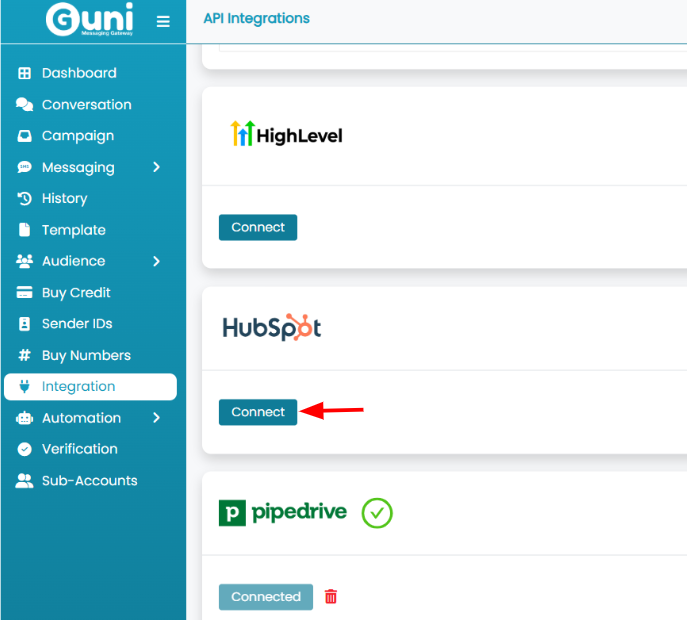Viewport: 687px width, 620px height.
Task: Go to Sub-Accounts page
Action: (x=90, y=481)
